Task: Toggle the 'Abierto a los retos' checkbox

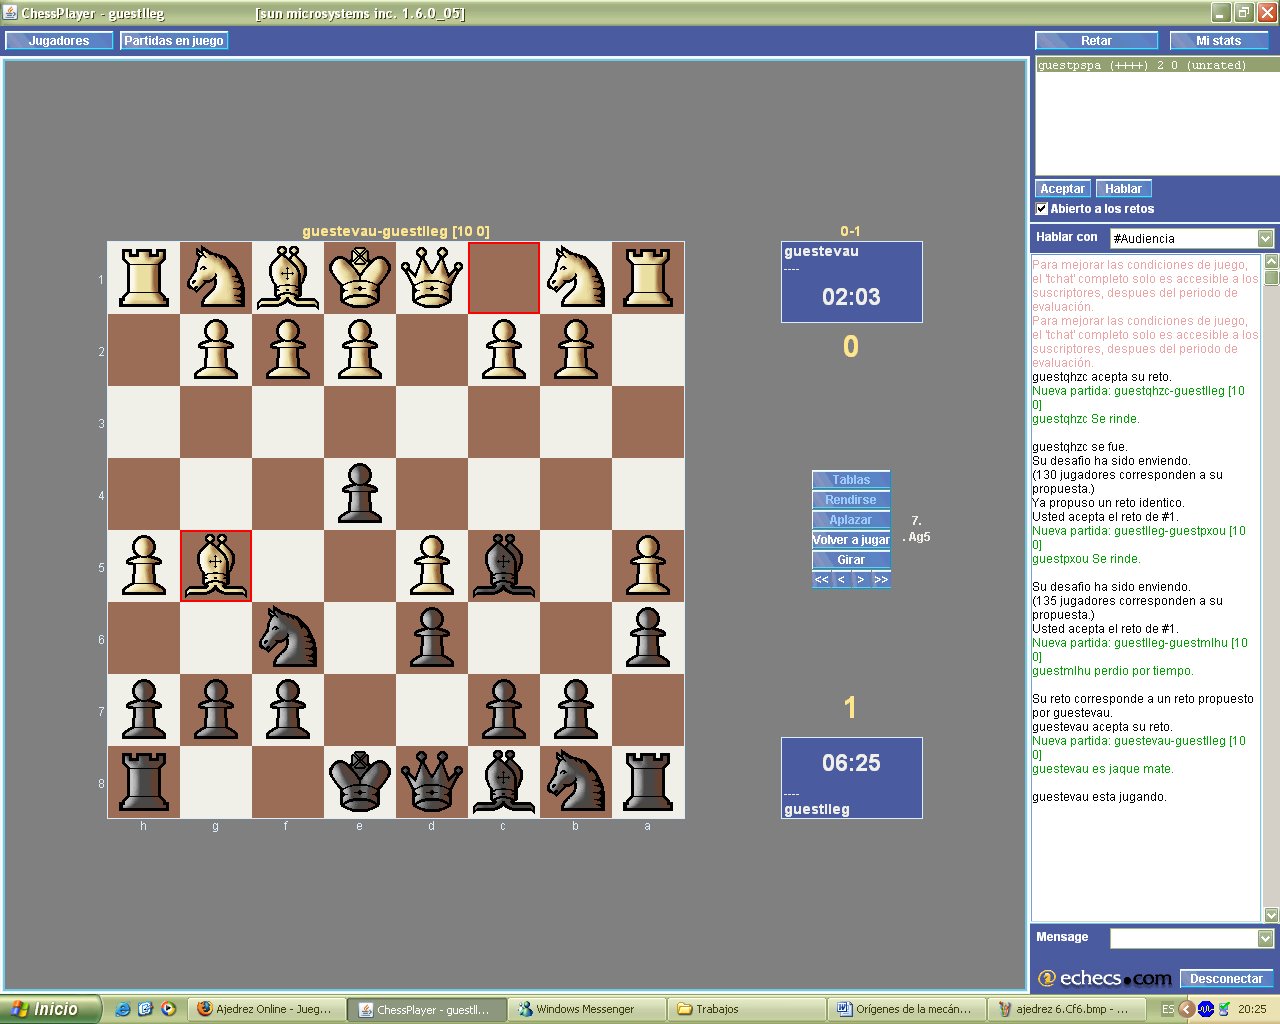Action: click(x=1042, y=209)
